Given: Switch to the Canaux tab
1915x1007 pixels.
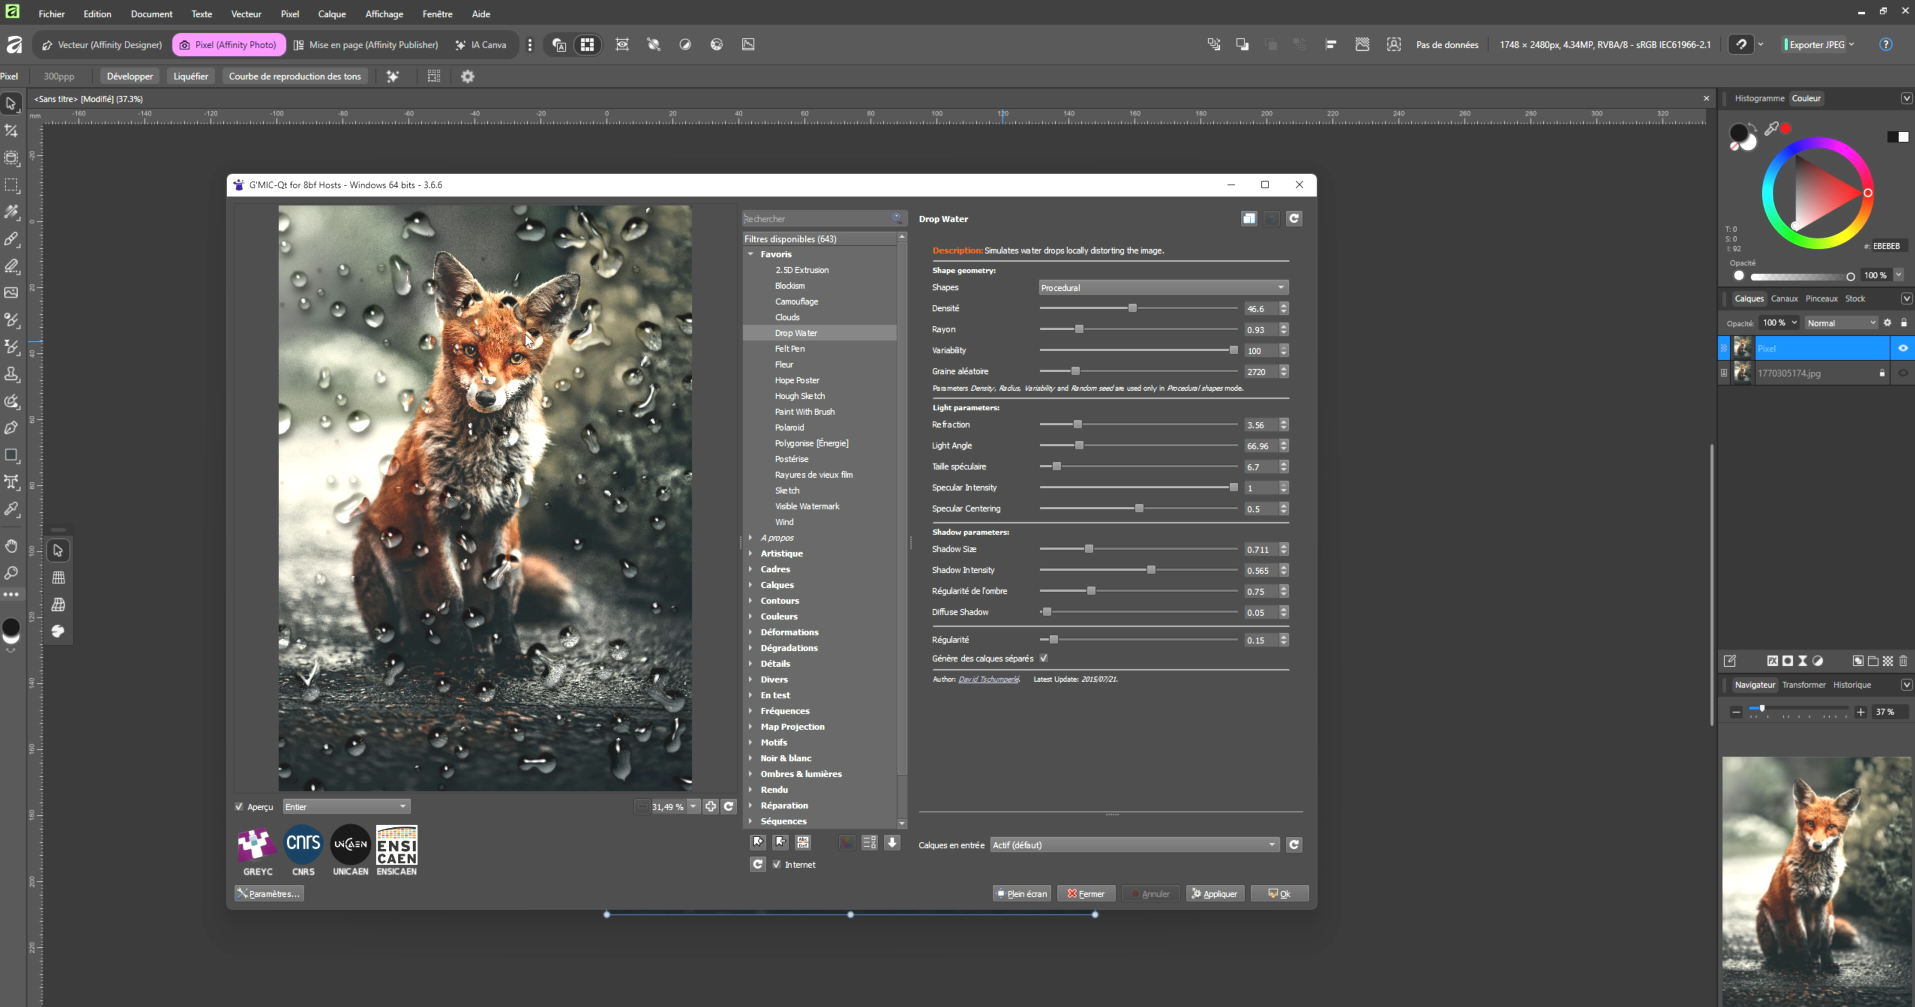Looking at the screenshot, I should [x=1784, y=298].
